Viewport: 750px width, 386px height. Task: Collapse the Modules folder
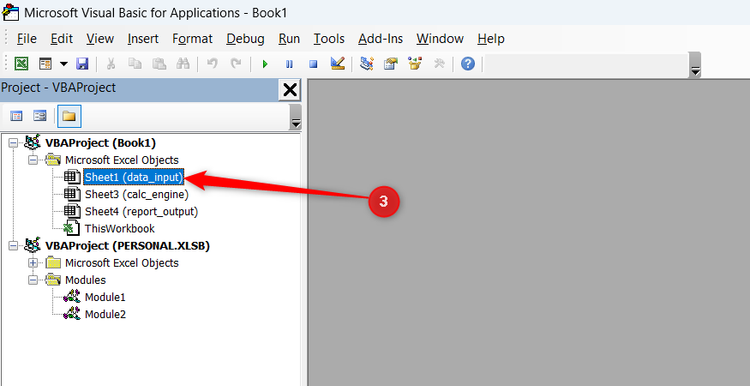pos(33,280)
